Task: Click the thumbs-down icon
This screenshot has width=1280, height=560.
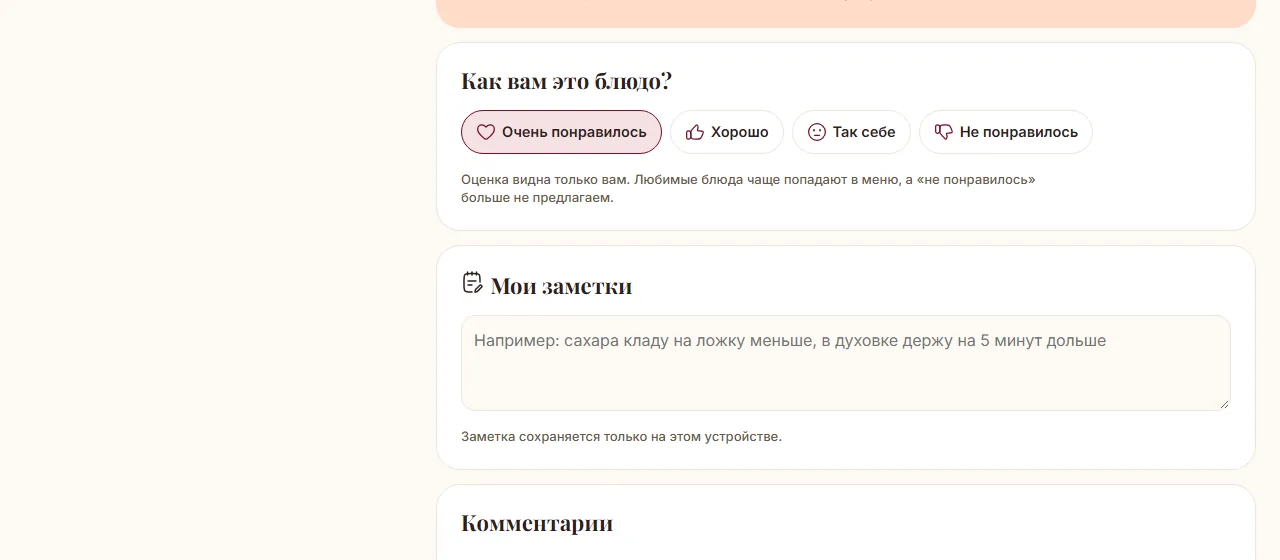Action: click(x=944, y=132)
